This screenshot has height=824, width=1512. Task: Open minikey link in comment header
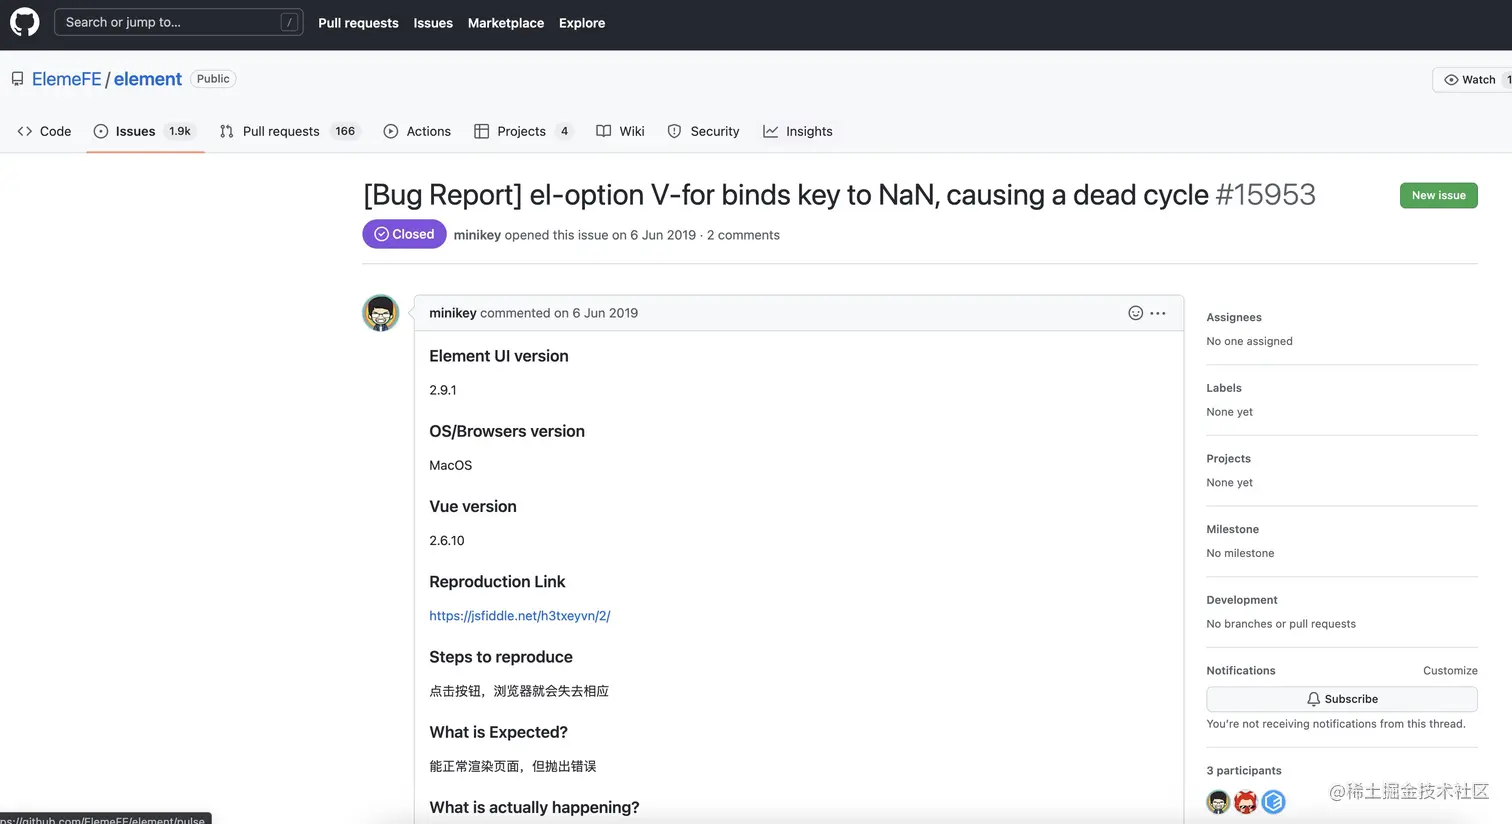453,313
